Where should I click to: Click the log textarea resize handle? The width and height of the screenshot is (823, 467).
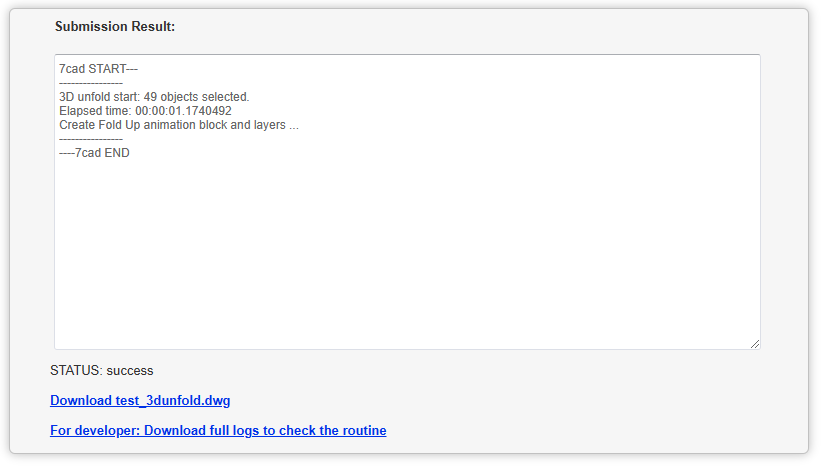pos(754,343)
